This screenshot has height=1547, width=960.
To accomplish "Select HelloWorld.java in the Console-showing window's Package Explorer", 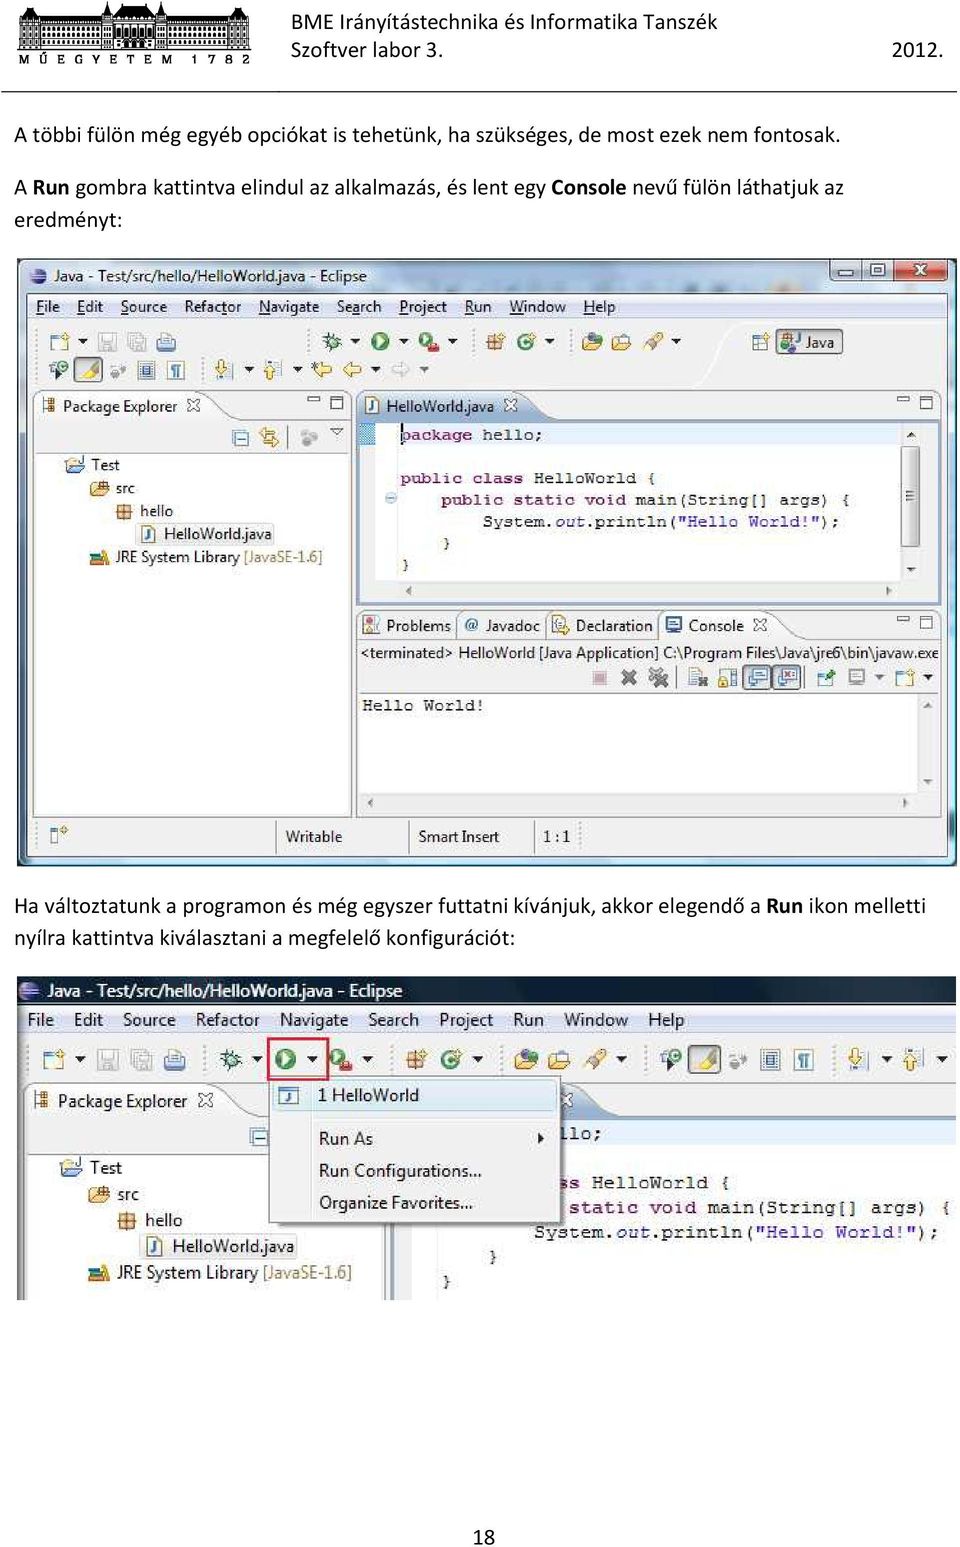I will pyautogui.click(x=207, y=534).
